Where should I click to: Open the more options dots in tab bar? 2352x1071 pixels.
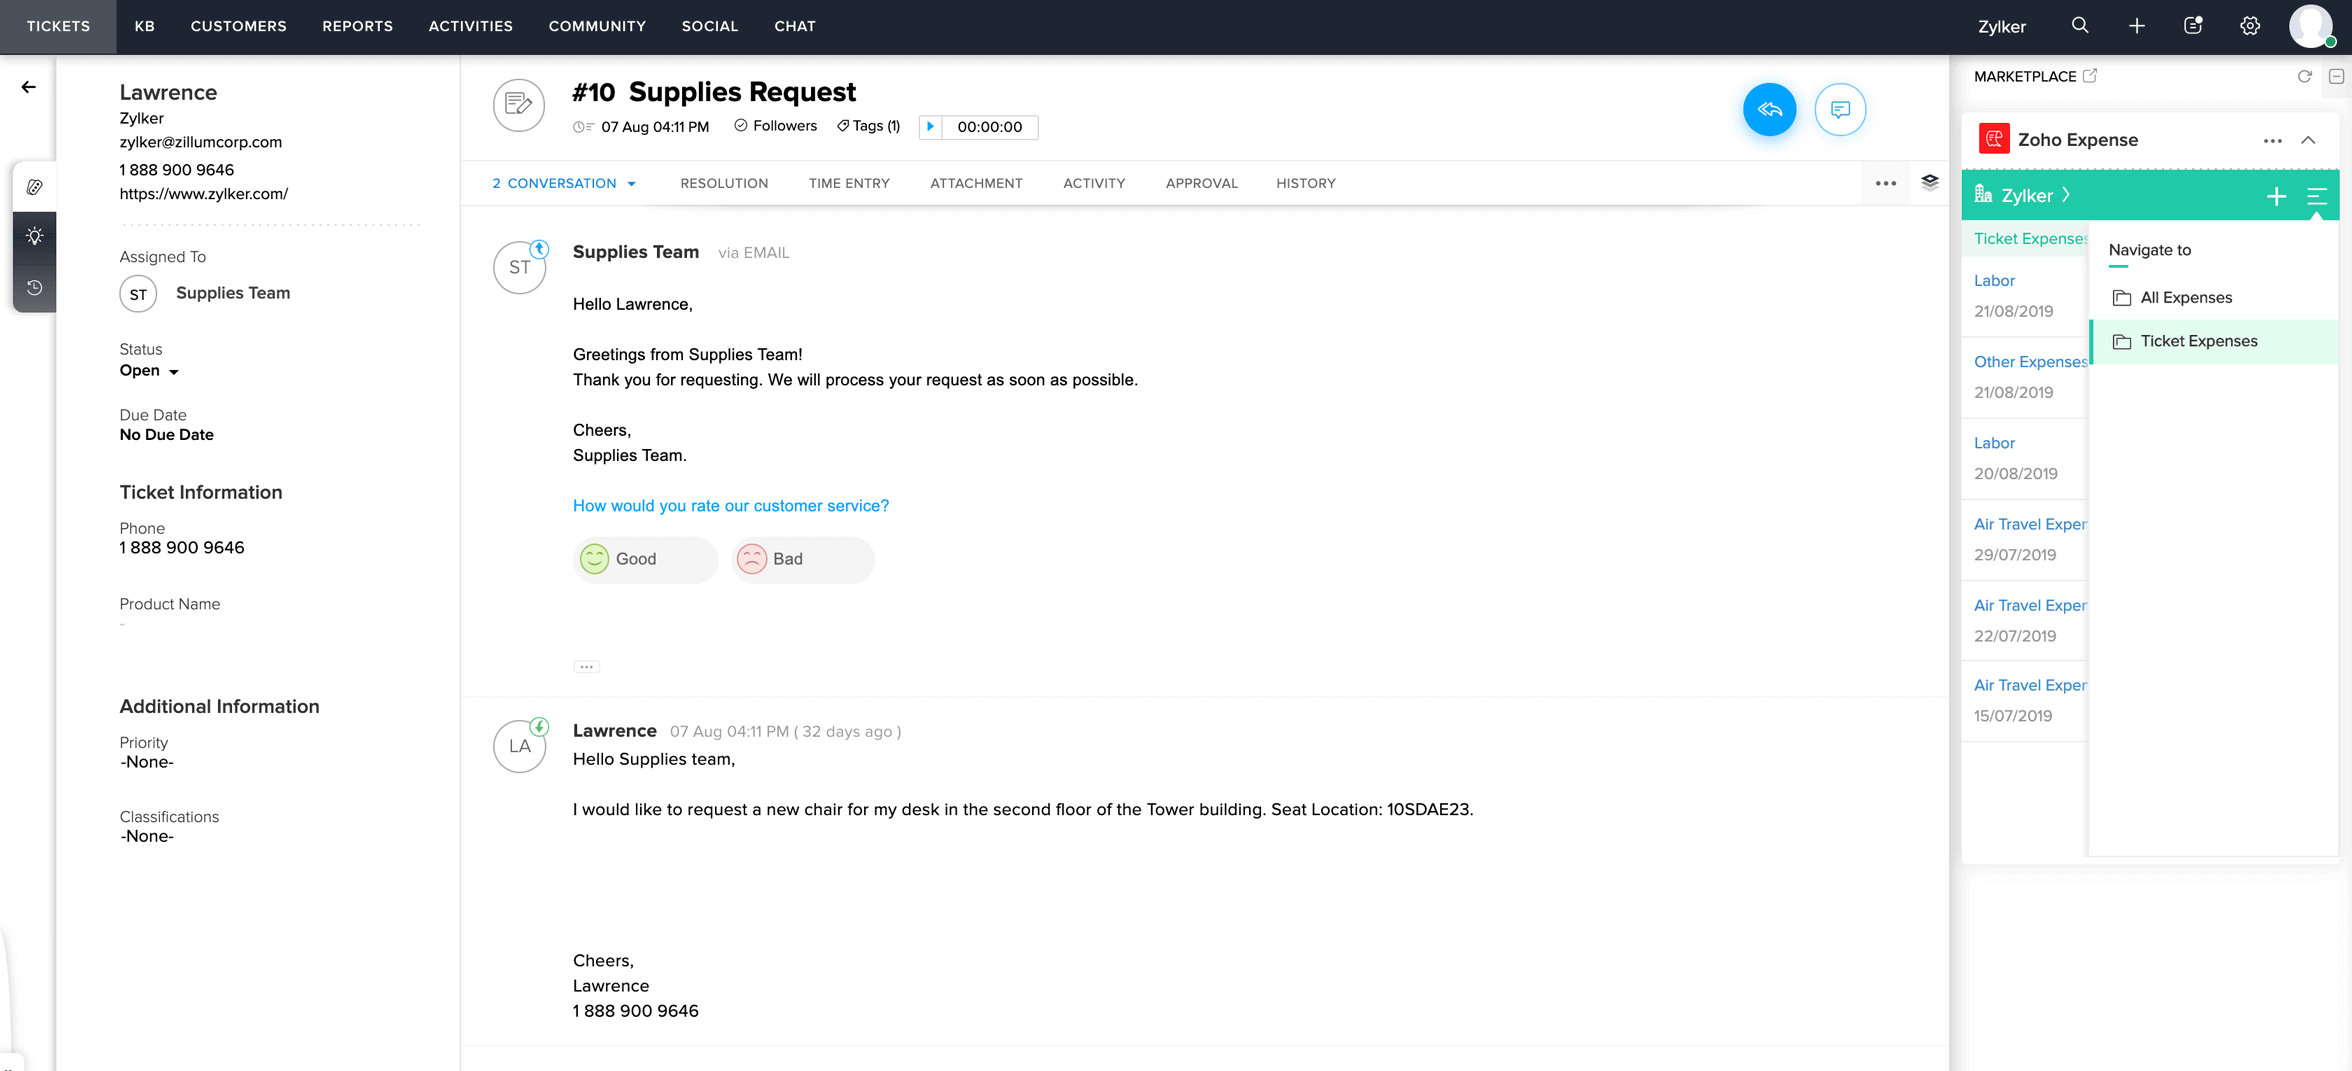click(x=1886, y=183)
